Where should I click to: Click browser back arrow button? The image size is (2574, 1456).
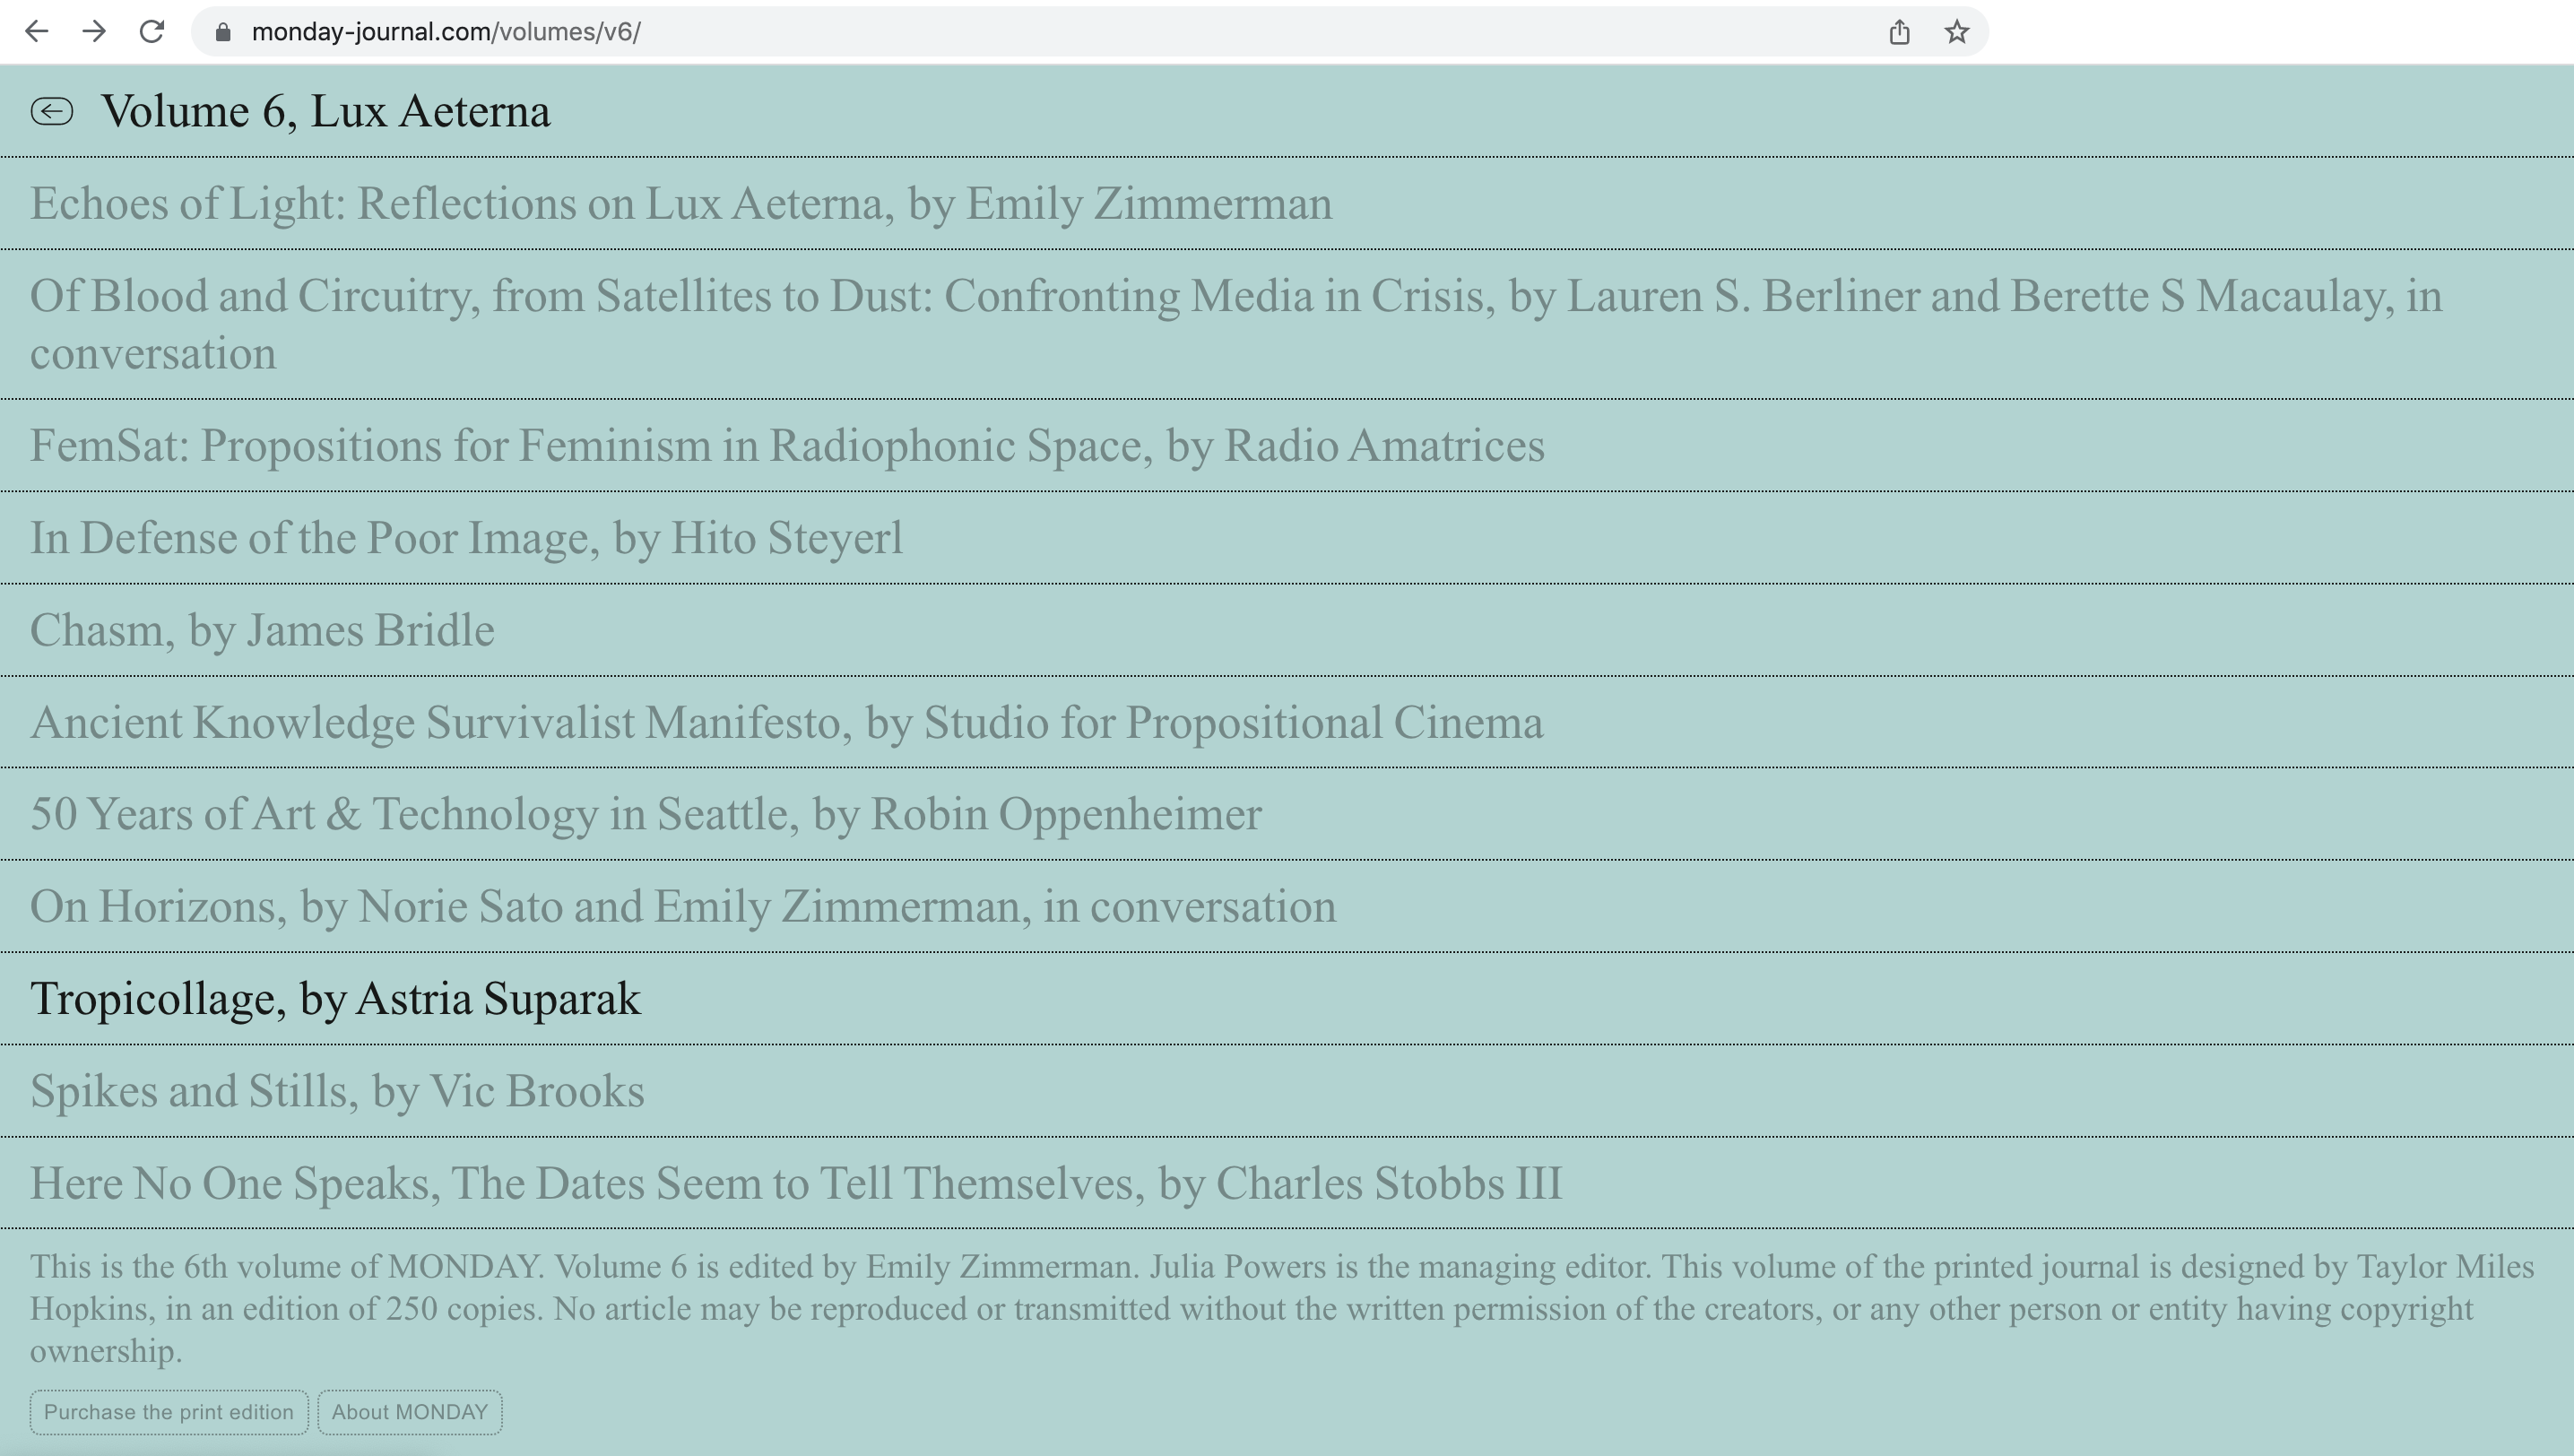point(37,32)
